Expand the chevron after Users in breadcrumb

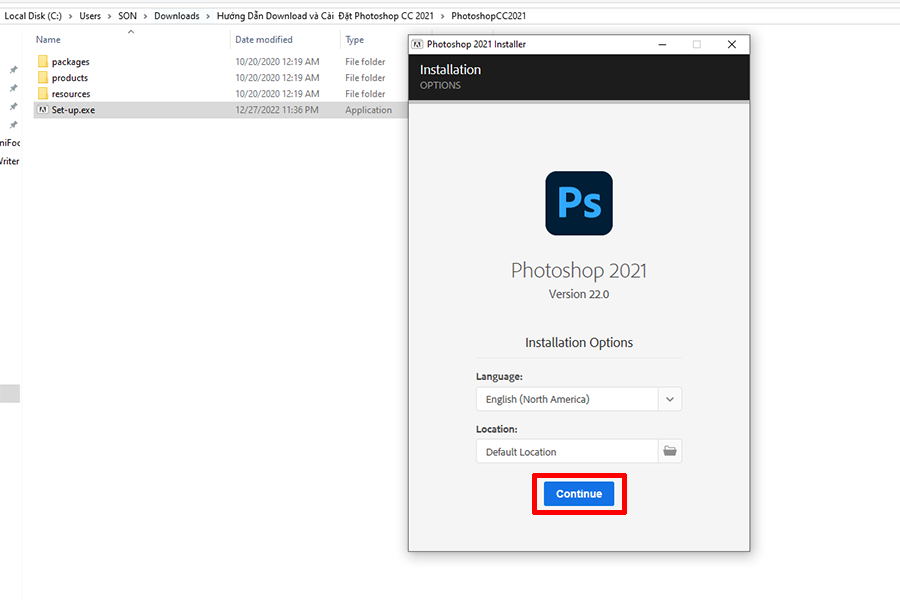pos(109,16)
